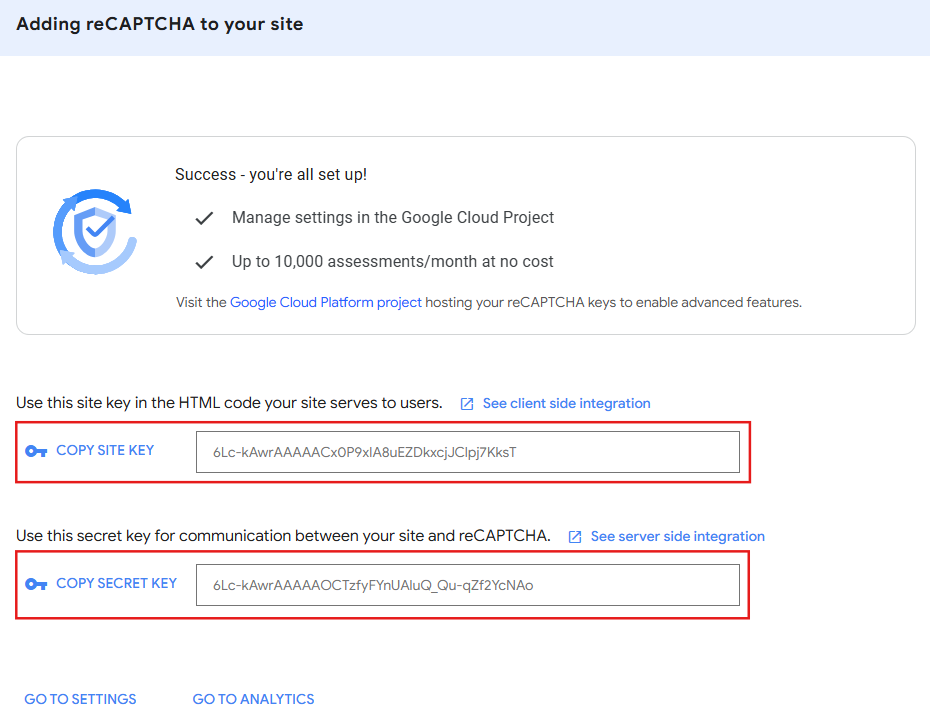Open See server side integration link
The height and width of the screenshot is (728, 930).
(x=677, y=537)
